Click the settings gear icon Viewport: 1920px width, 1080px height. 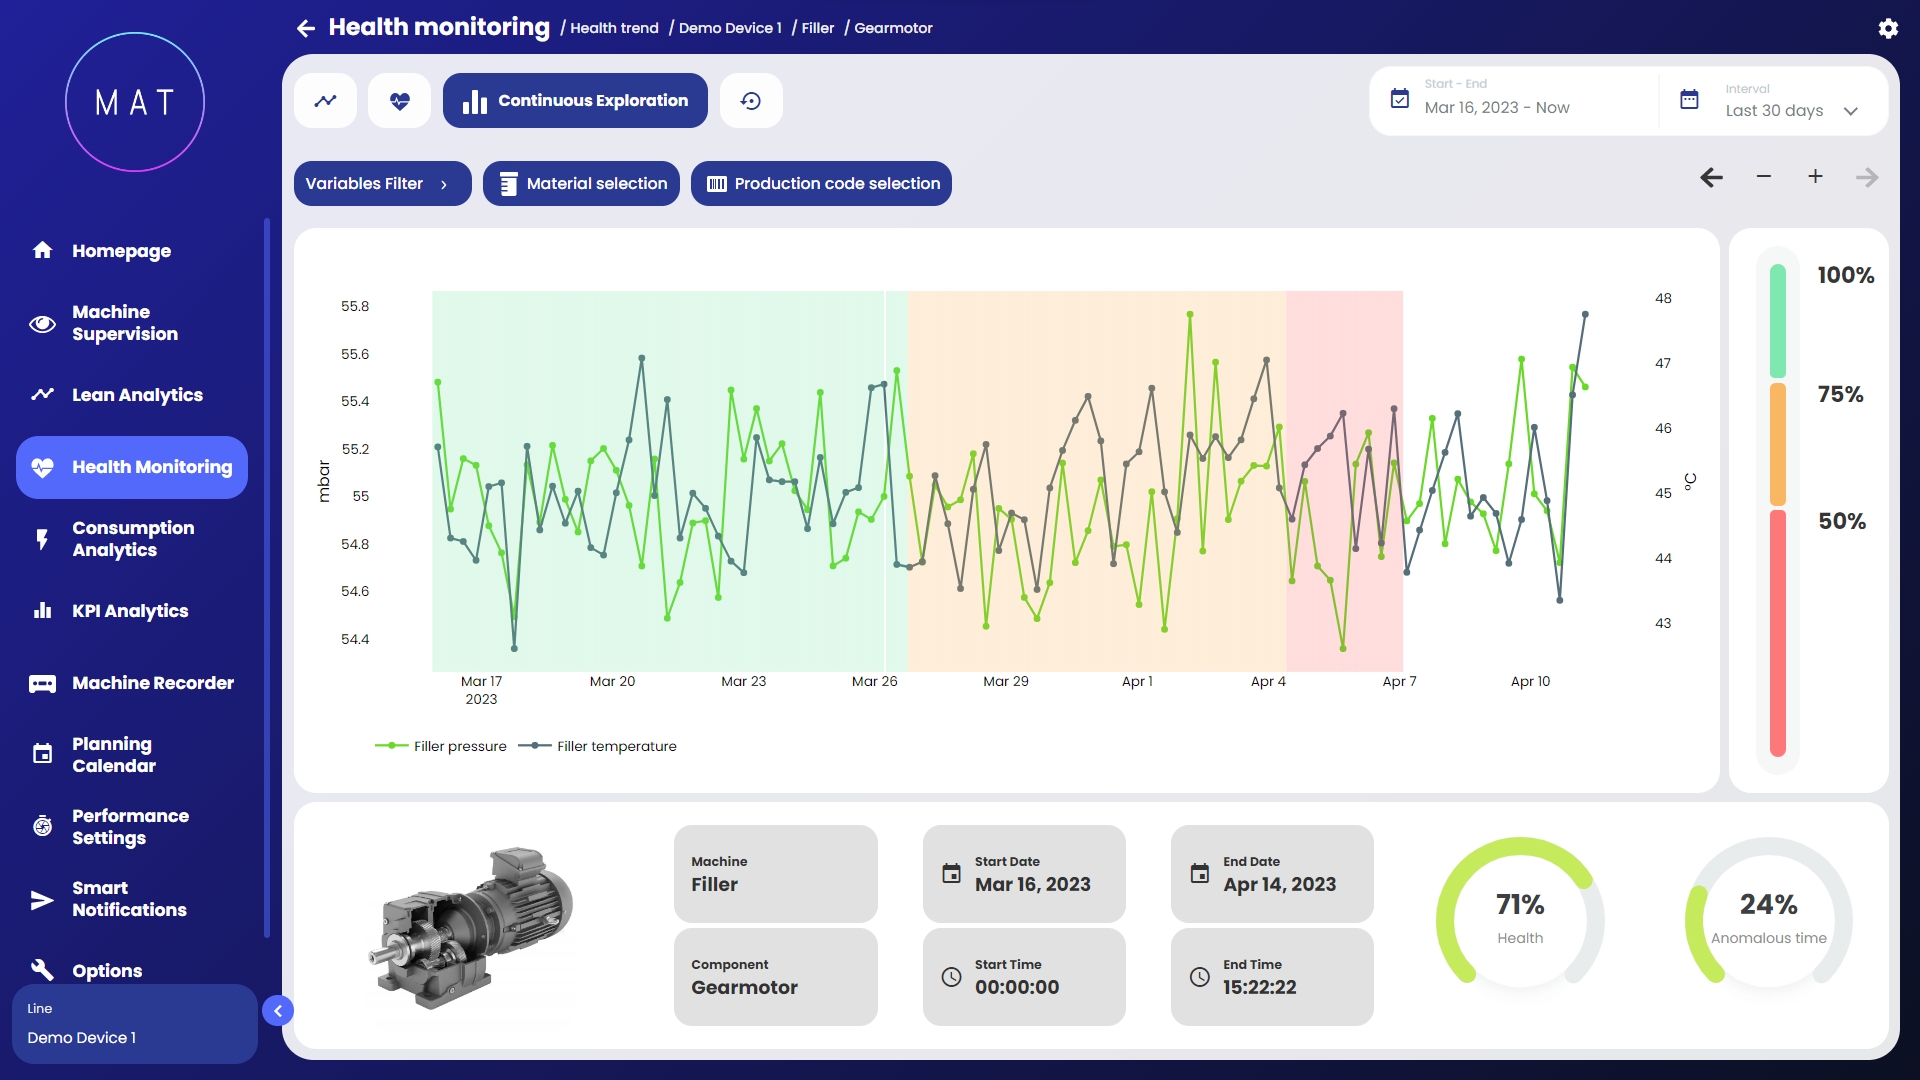click(x=1888, y=28)
